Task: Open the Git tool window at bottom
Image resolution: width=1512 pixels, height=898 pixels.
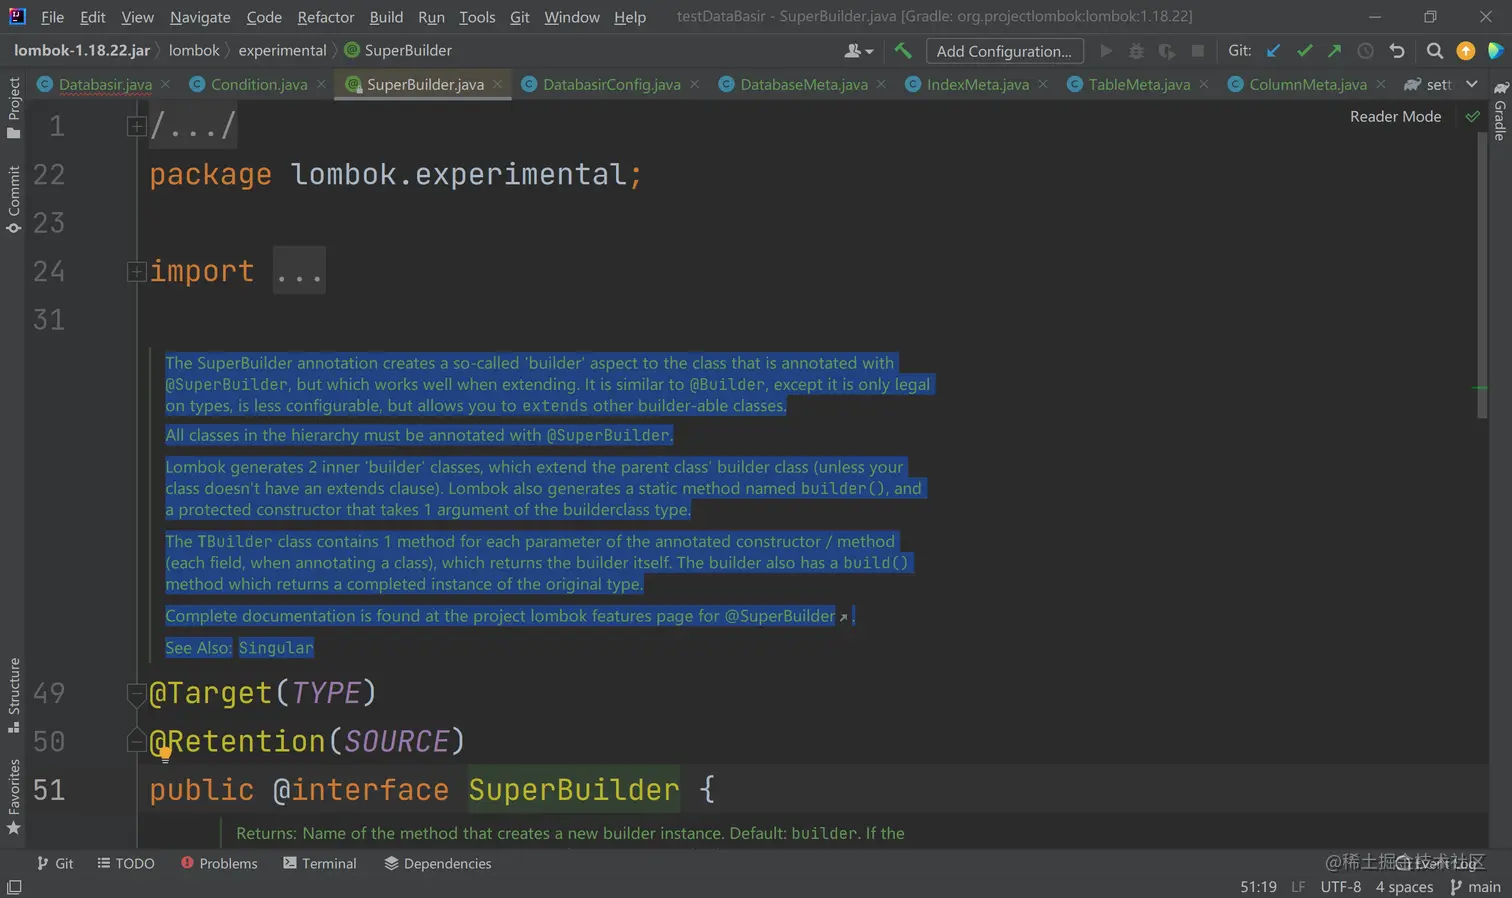Action: point(55,863)
